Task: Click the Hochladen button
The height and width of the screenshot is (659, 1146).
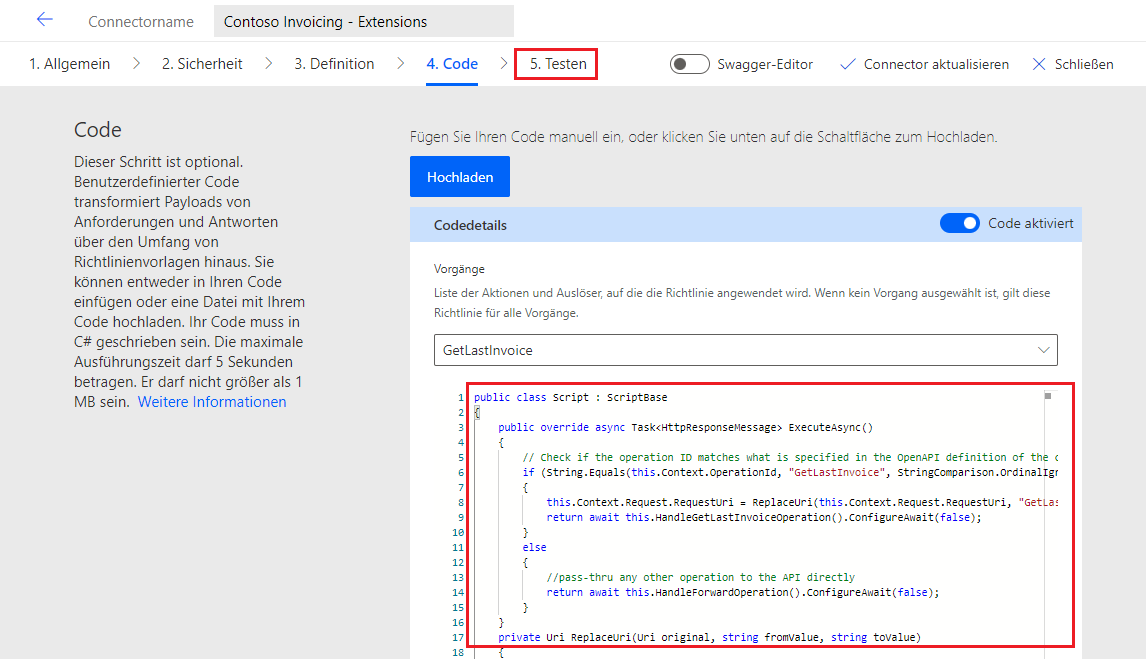Action: tap(460, 177)
